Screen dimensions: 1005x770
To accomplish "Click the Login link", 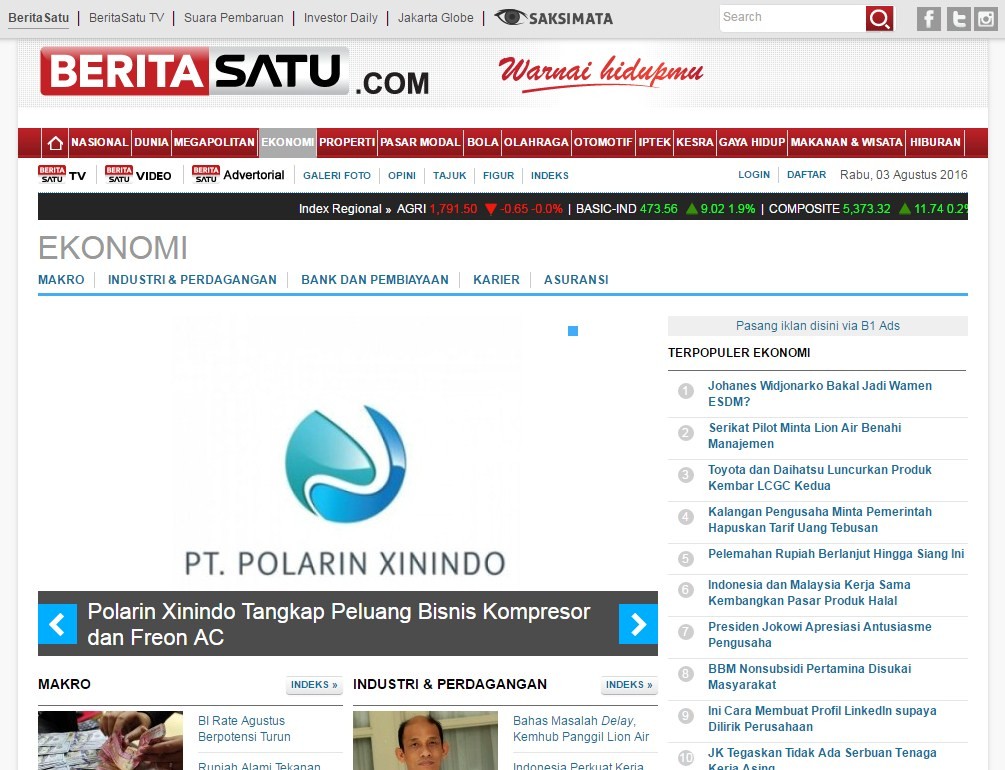I will coord(754,175).
